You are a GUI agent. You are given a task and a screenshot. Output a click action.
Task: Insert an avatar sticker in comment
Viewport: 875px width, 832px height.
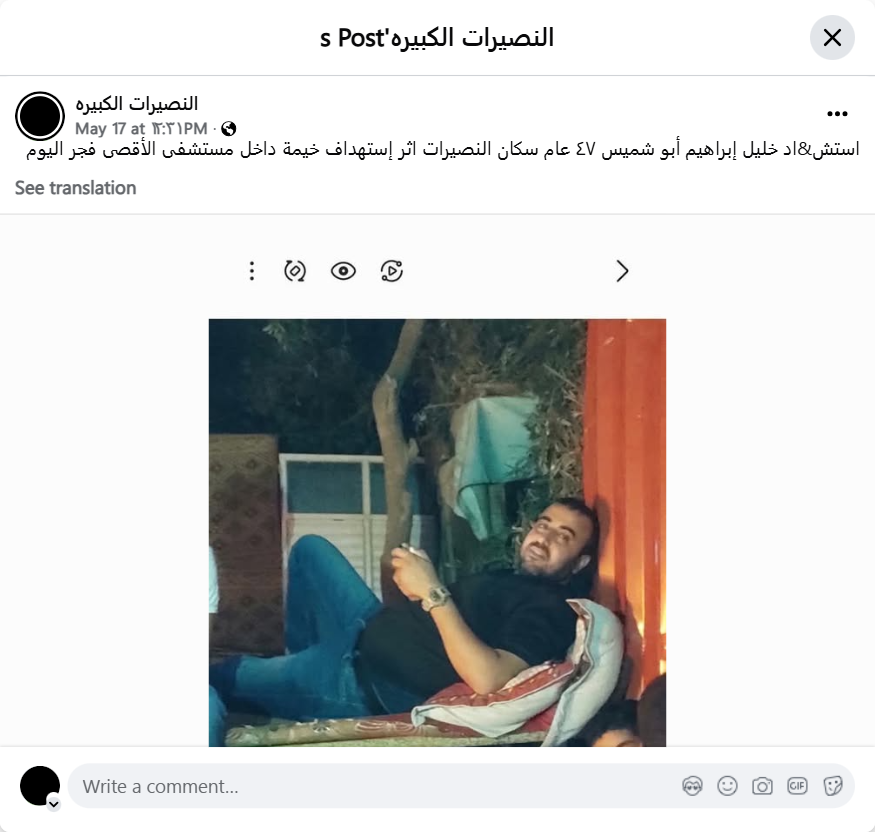[x=692, y=786]
